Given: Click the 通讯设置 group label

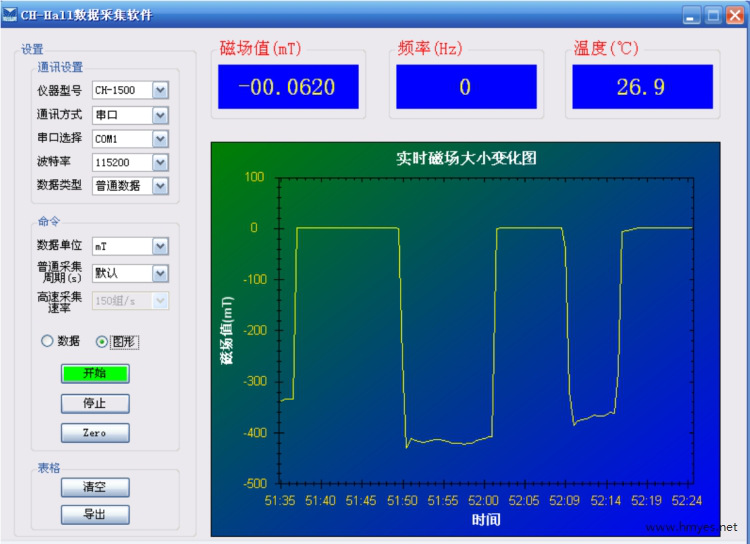Looking at the screenshot, I should pos(60,67).
